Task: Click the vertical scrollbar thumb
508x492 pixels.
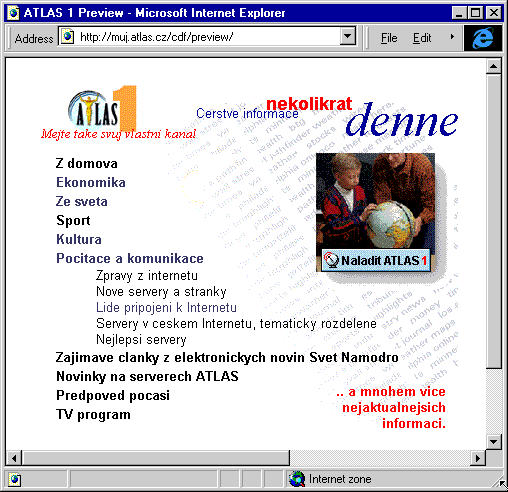Action: 494,222
